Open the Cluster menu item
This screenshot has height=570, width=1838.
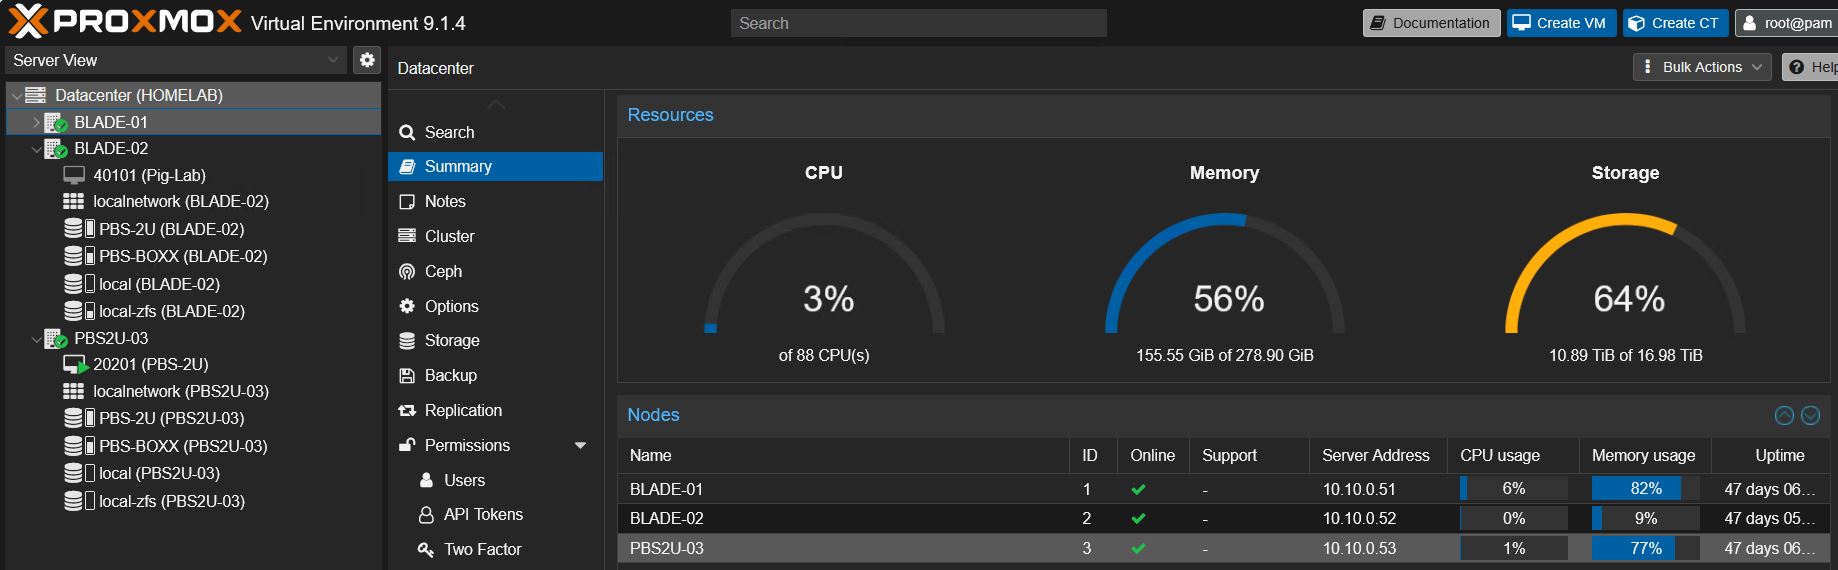tap(495, 236)
